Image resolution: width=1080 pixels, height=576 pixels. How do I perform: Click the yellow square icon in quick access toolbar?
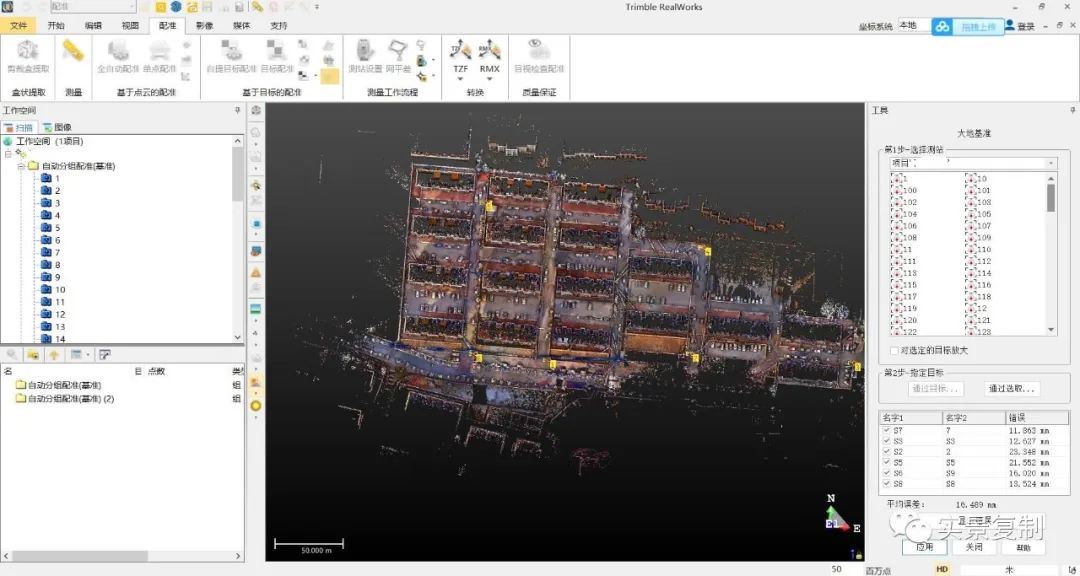(161, 7)
